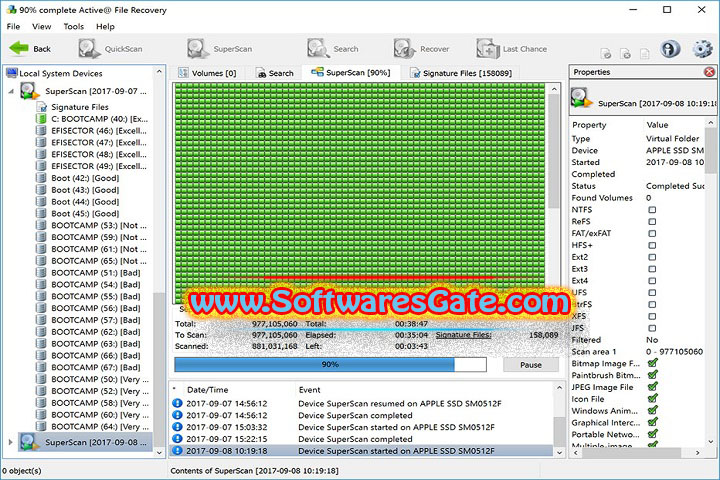Click the green Back arrow icon

pos(19,48)
